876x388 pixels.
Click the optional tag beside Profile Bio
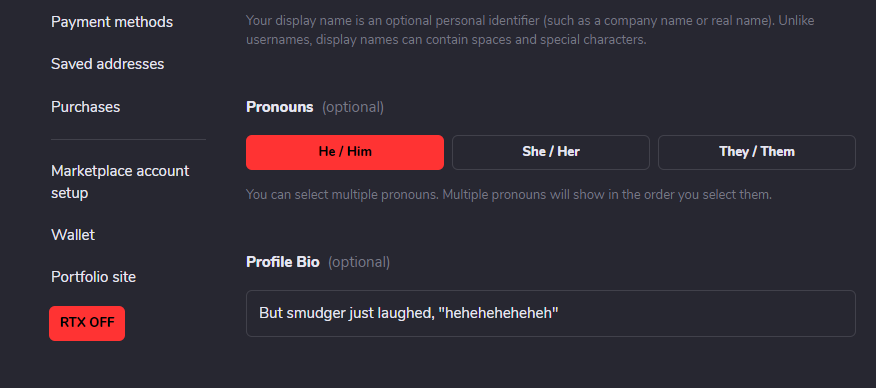pyautogui.click(x=359, y=262)
